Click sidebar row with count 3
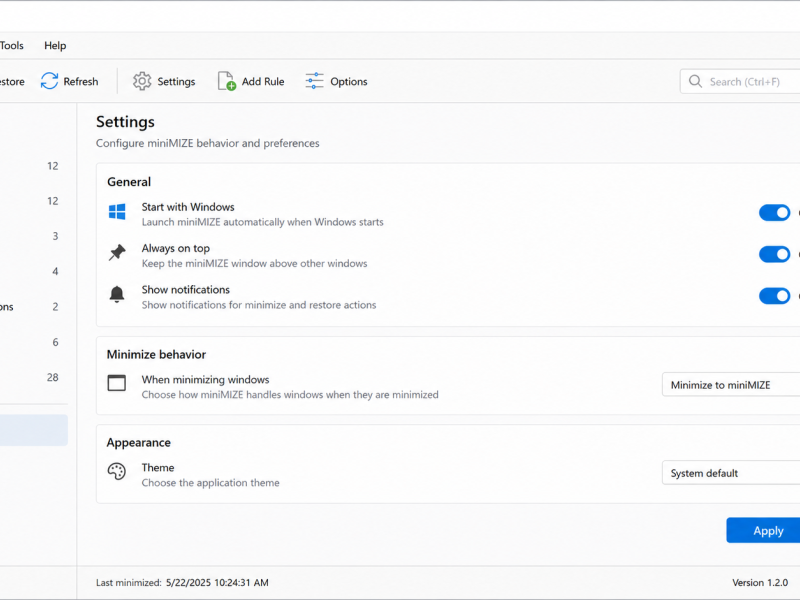 34,236
